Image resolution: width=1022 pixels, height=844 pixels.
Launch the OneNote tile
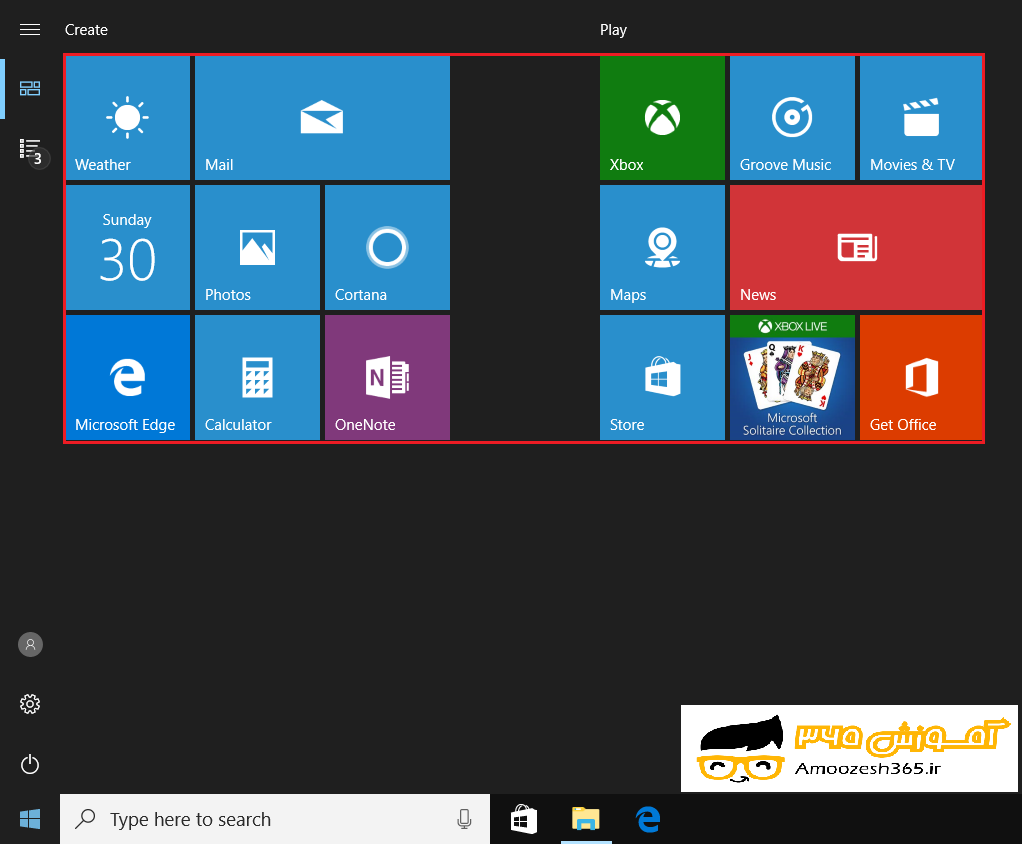coord(387,377)
